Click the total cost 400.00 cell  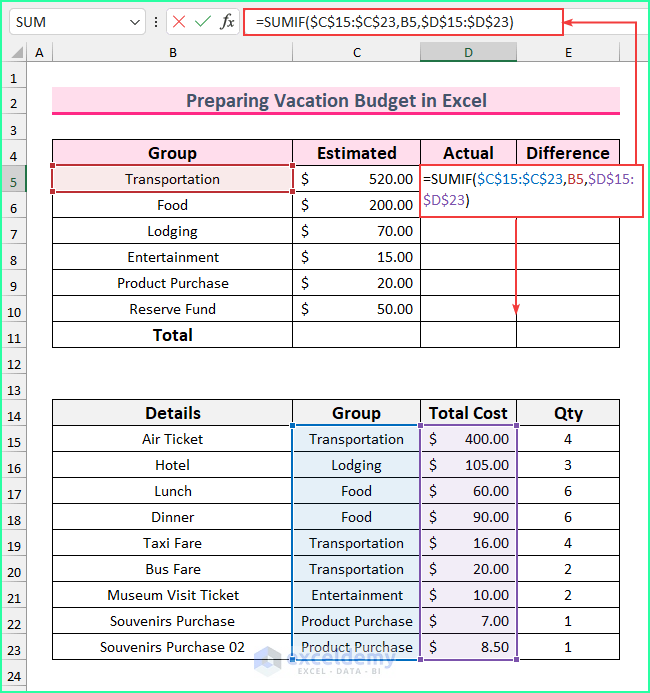click(x=468, y=439)
